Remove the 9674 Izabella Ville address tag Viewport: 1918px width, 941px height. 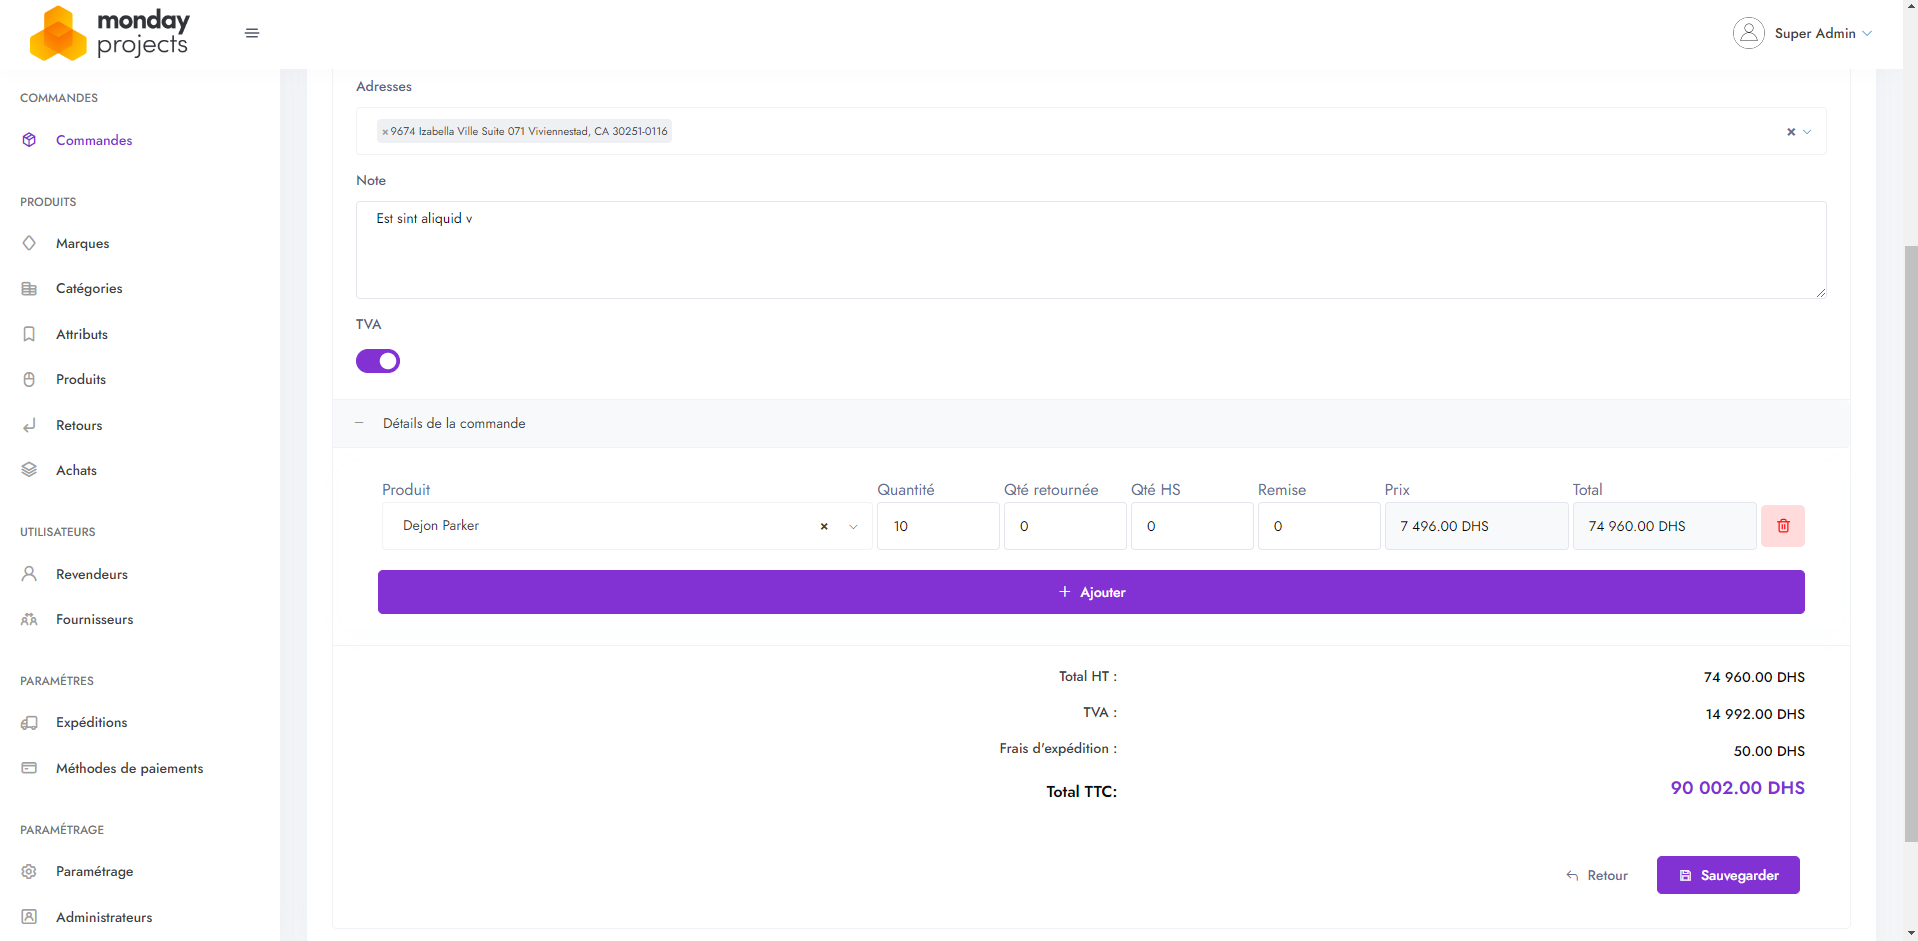(385, 132)
